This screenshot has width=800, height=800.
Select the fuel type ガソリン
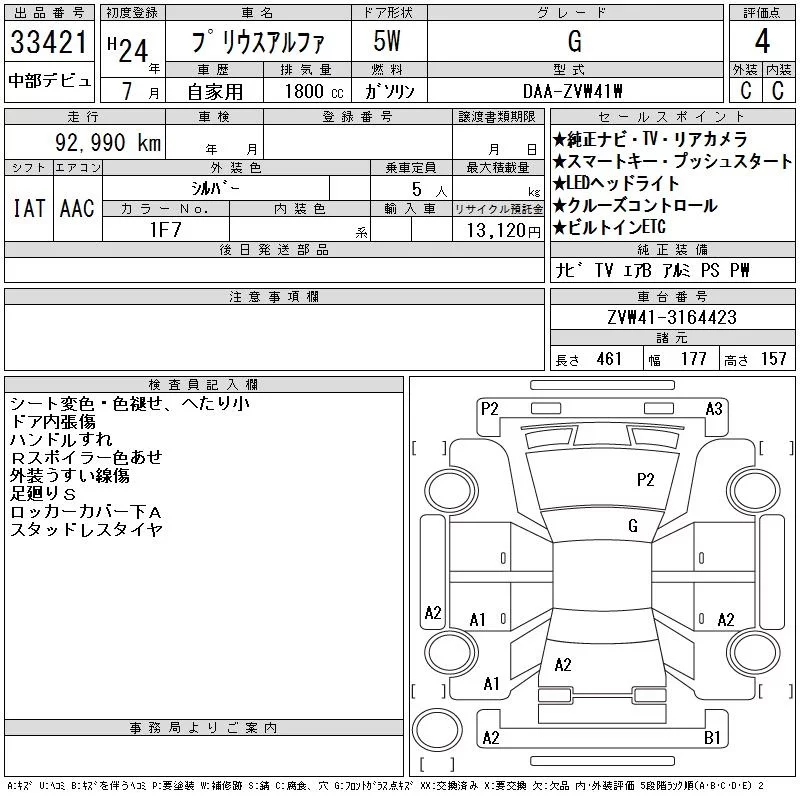pyautogui.click(x=389, y=91)
